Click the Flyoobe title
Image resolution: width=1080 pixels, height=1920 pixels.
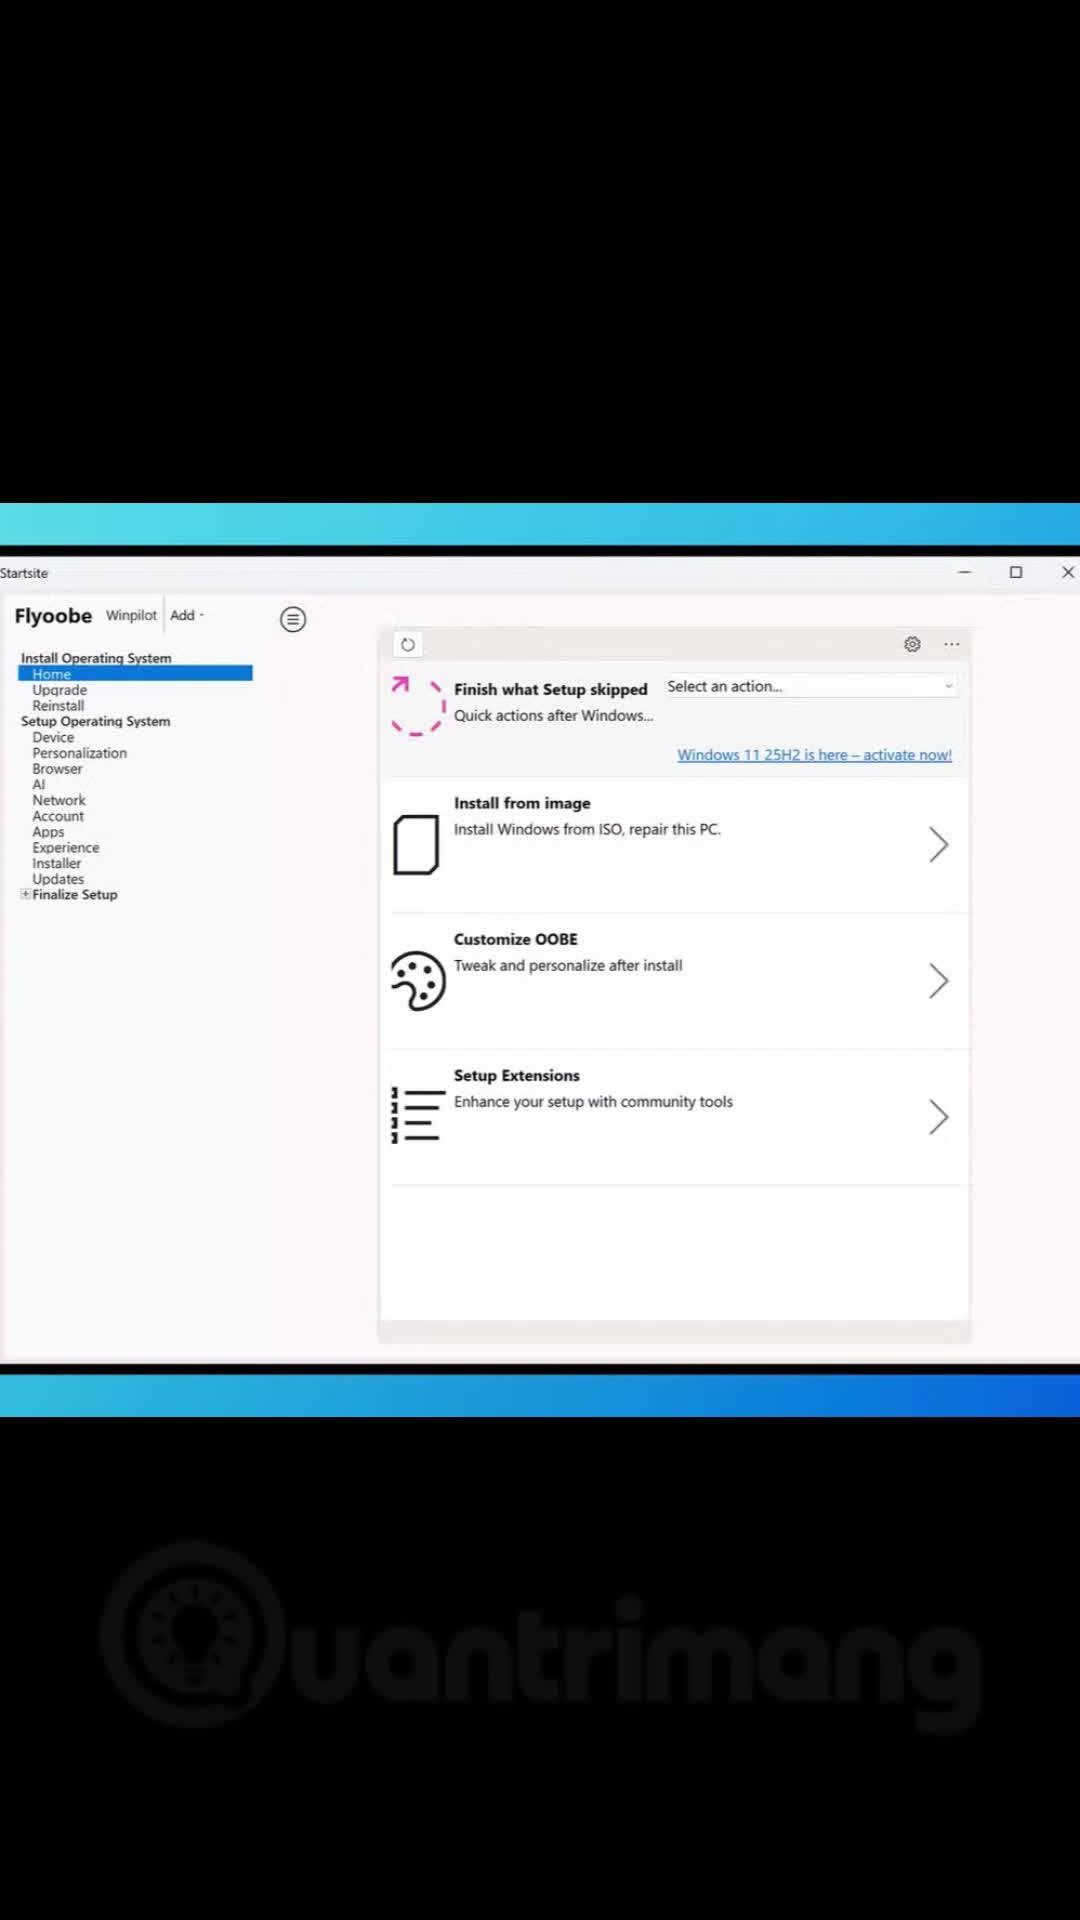tap(53, 616)
